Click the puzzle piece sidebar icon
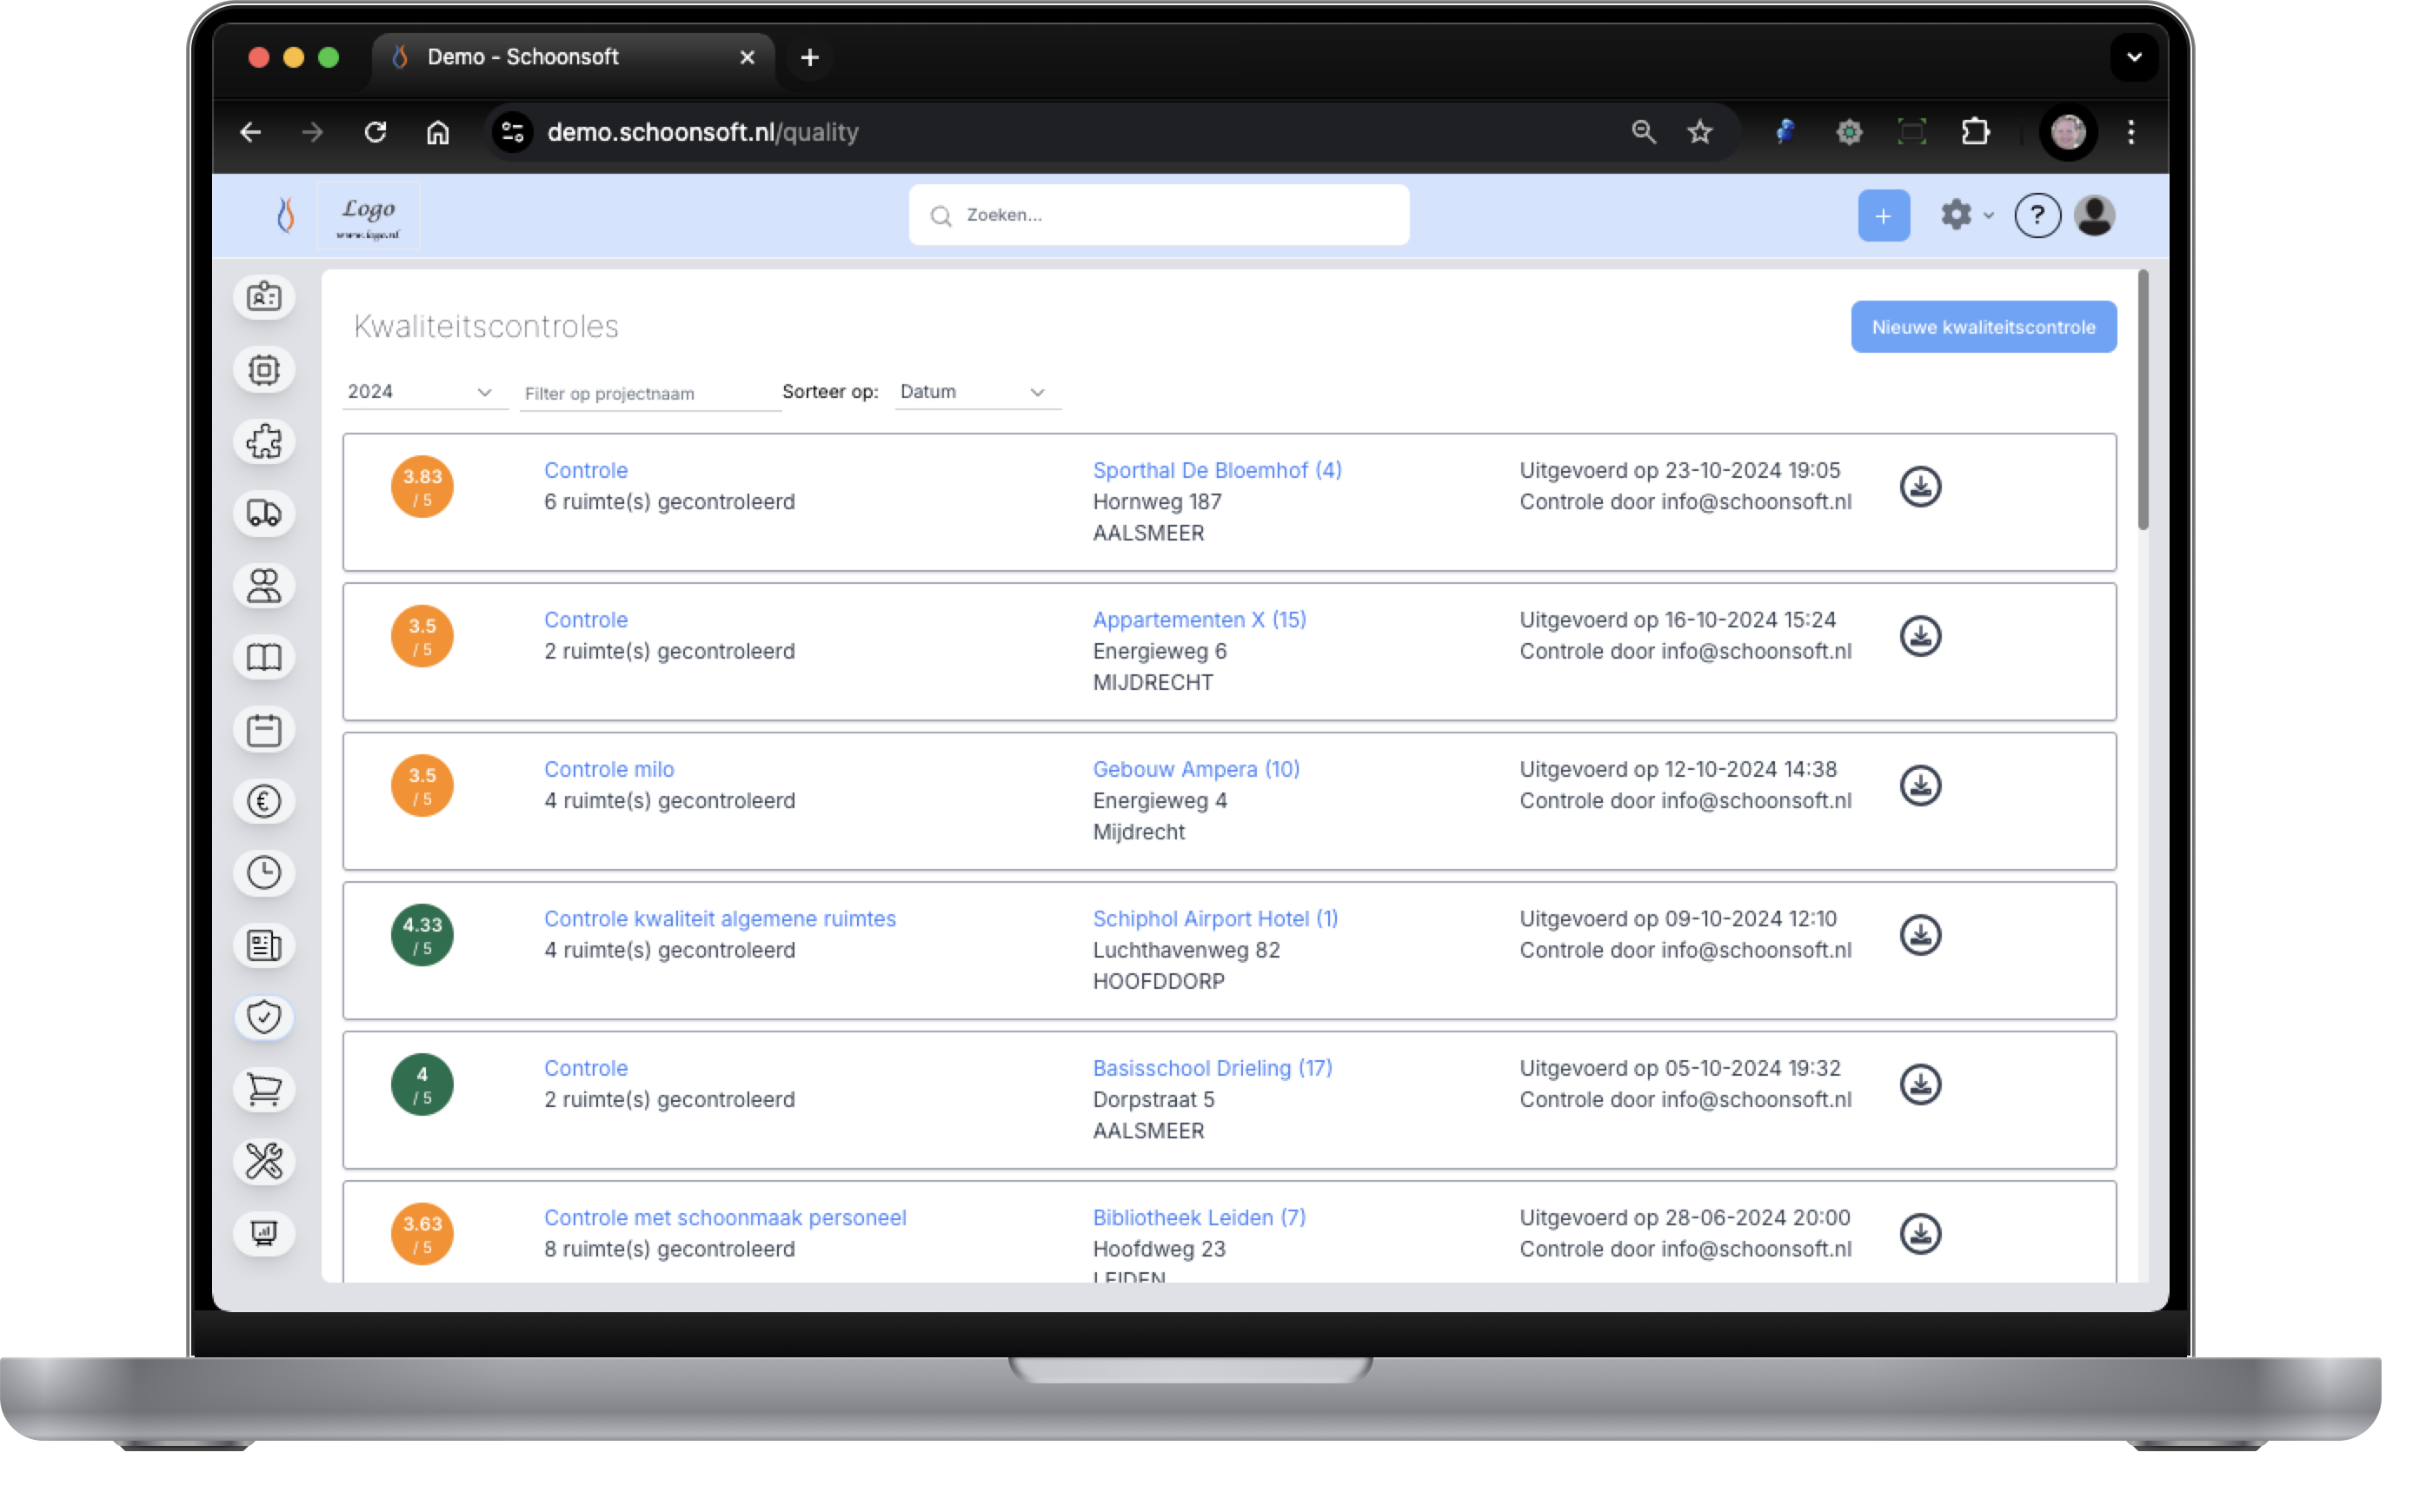Viewport: 2426px width, 1512px height. click(264, 441)
